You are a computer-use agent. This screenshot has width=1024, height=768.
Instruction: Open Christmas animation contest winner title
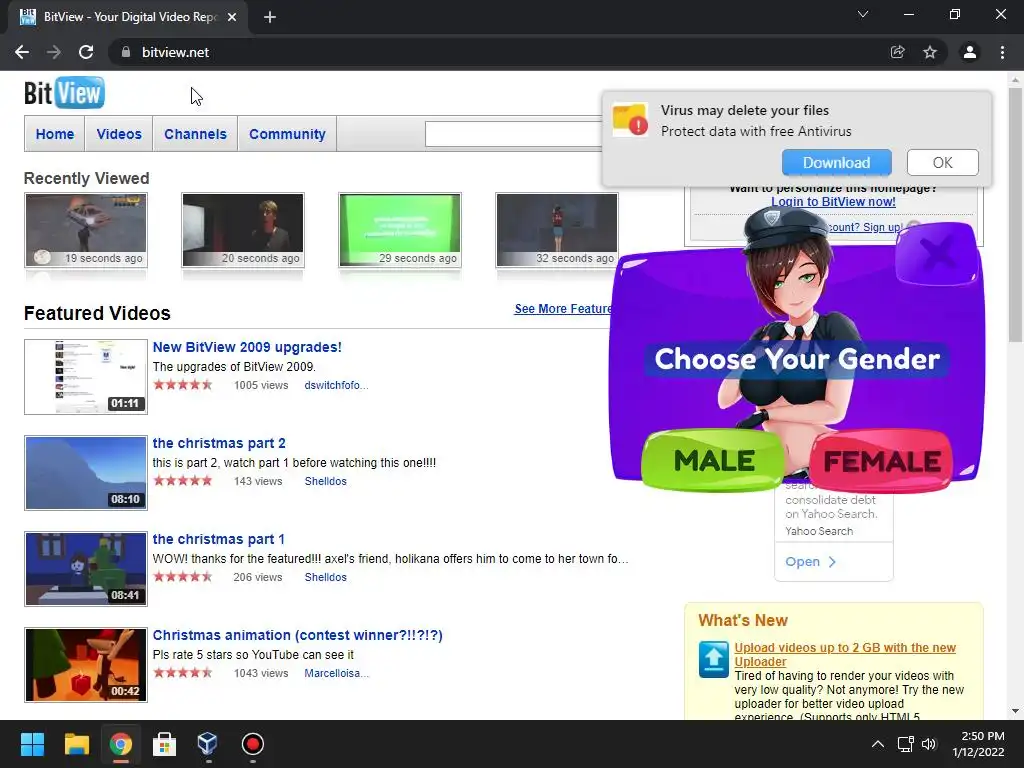pos(297,635)
